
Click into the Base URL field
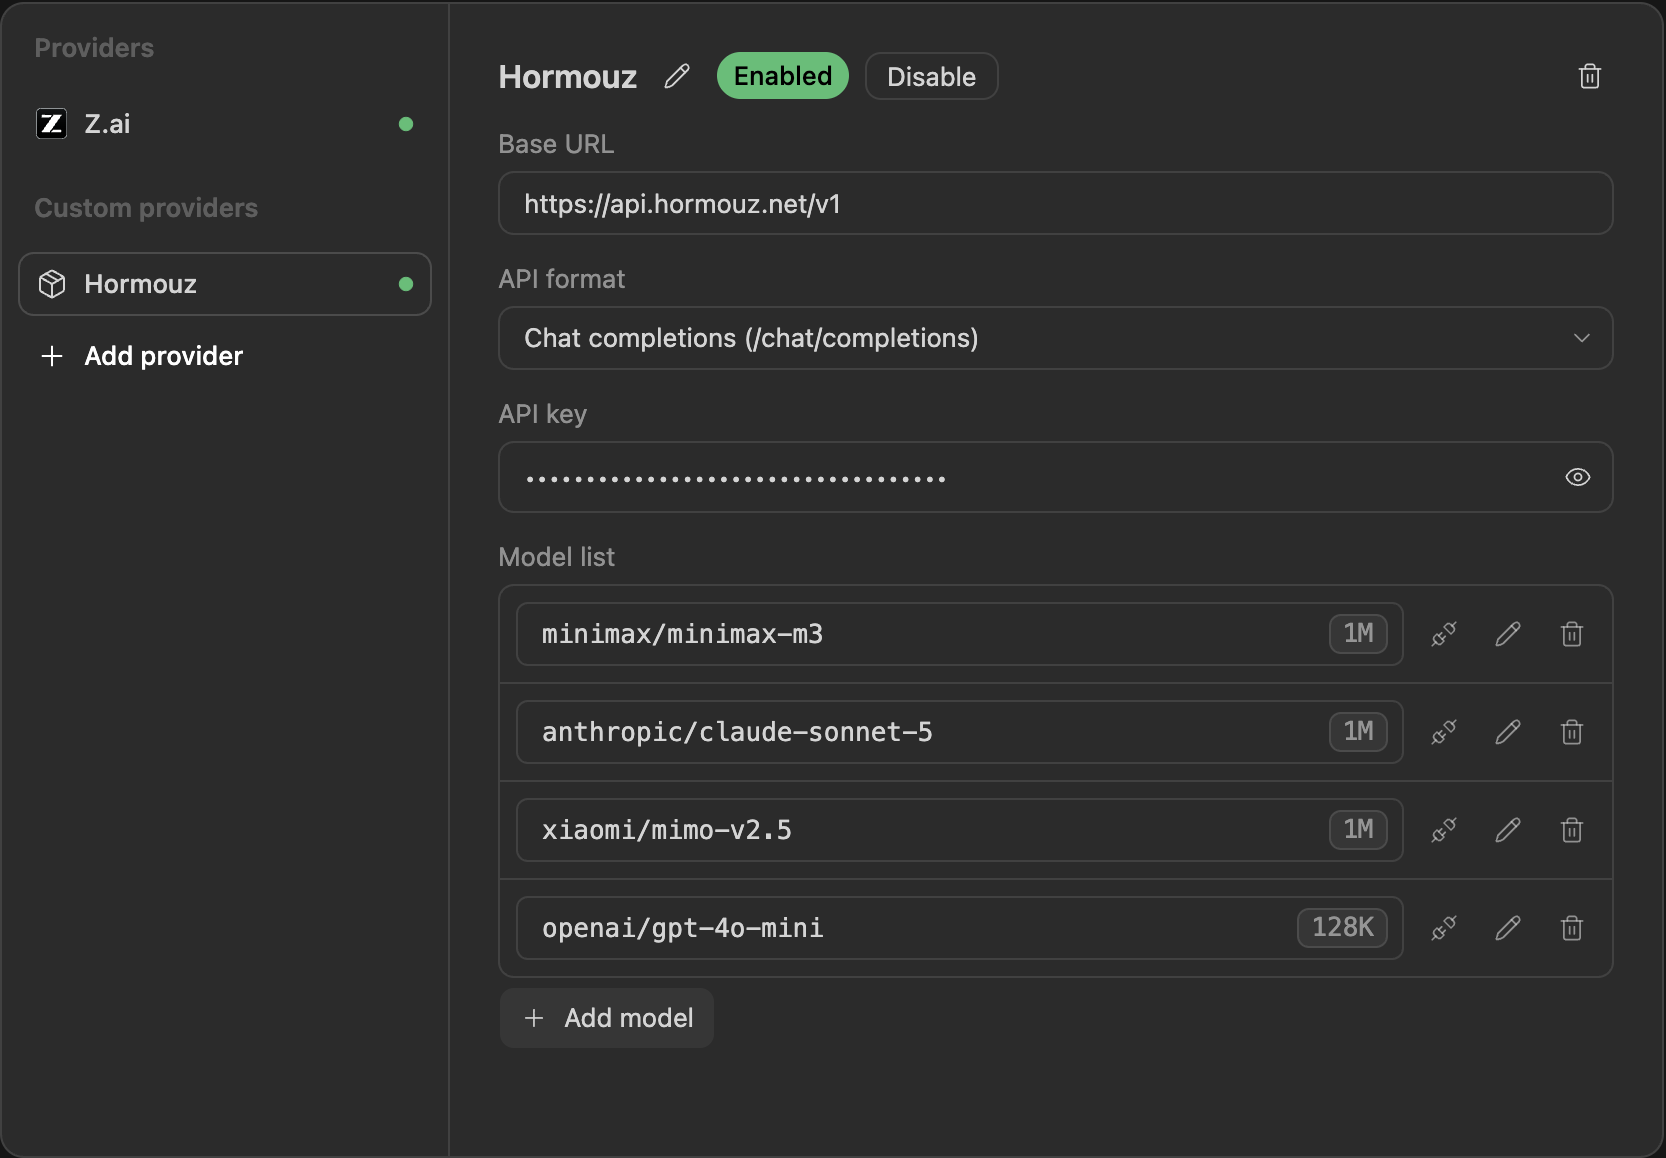[x=1056, y=203]
